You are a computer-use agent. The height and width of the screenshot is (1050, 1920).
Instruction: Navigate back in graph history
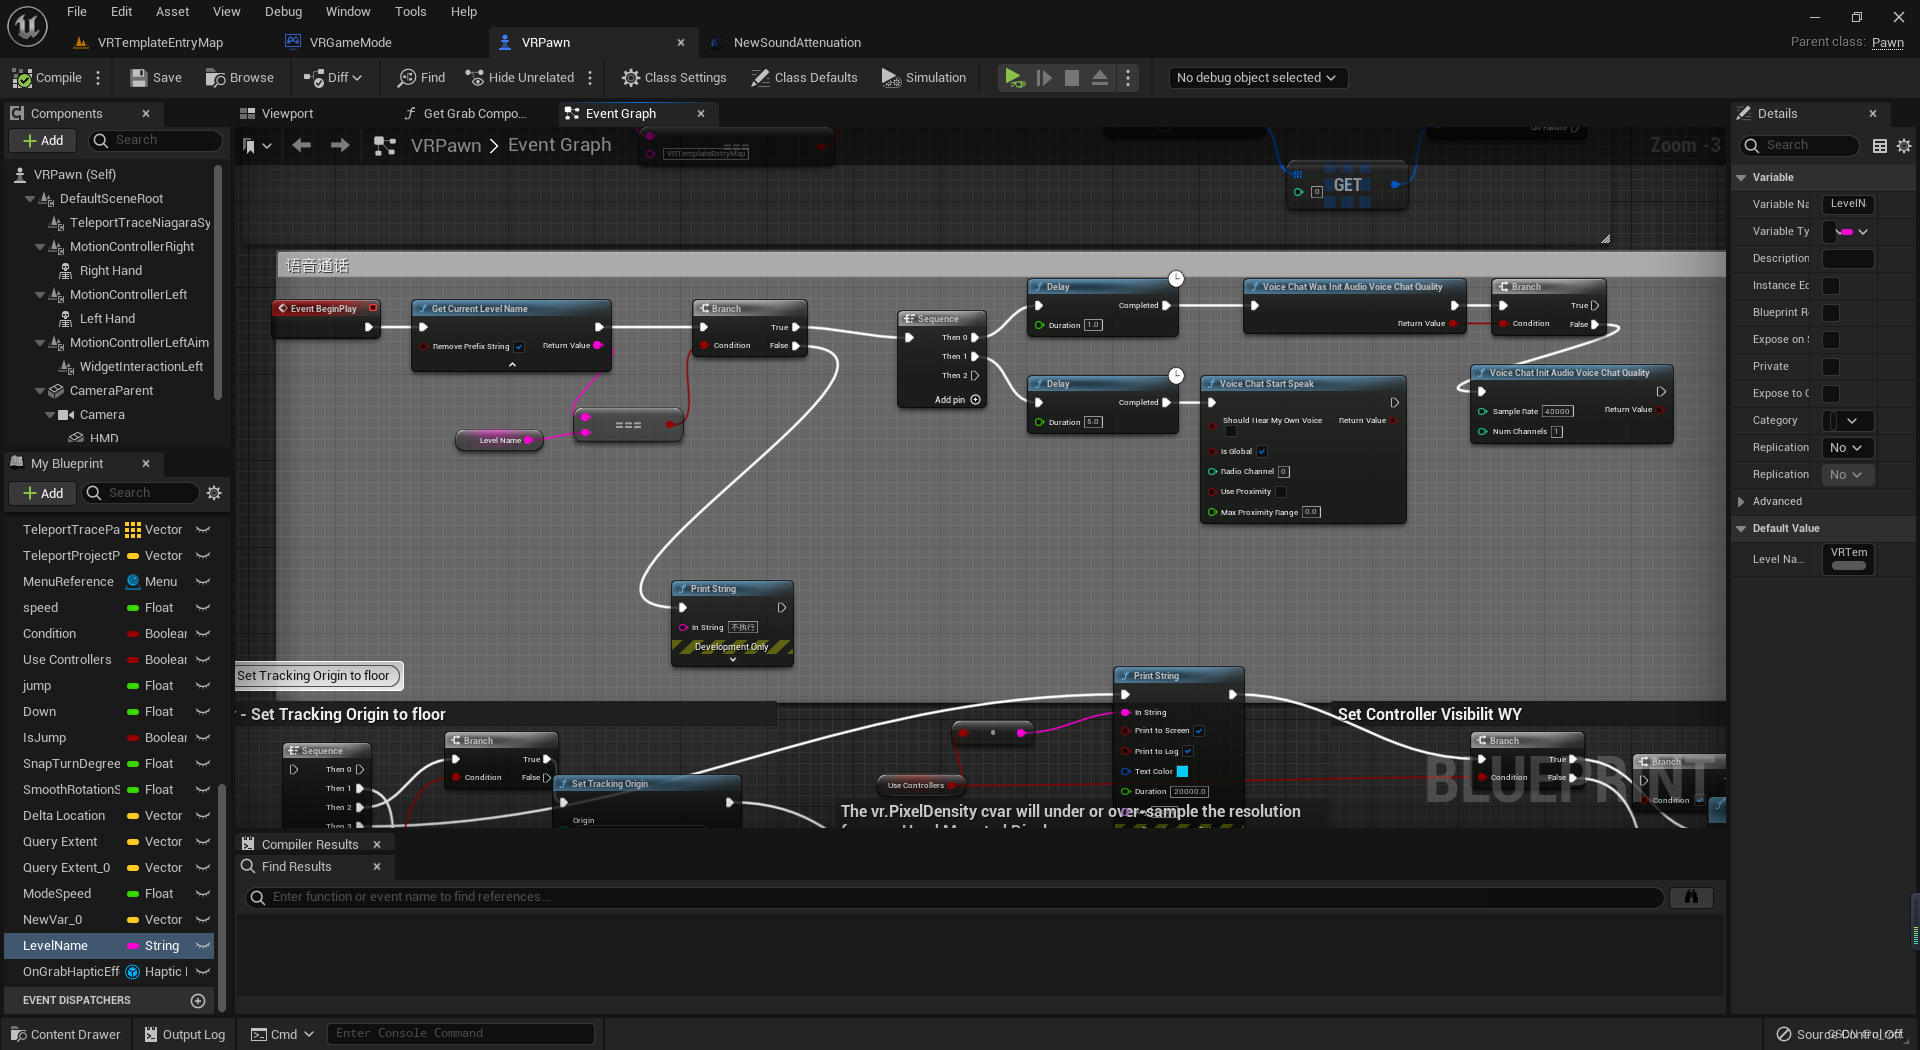coord(301,146)
